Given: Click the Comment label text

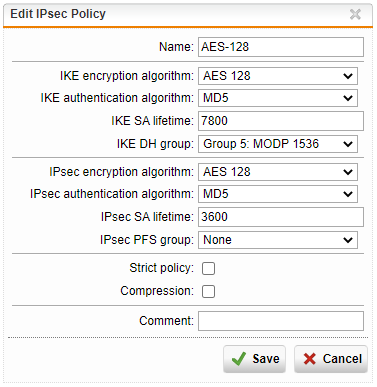Looking at the screenshot, I should (x=166, y=321).
